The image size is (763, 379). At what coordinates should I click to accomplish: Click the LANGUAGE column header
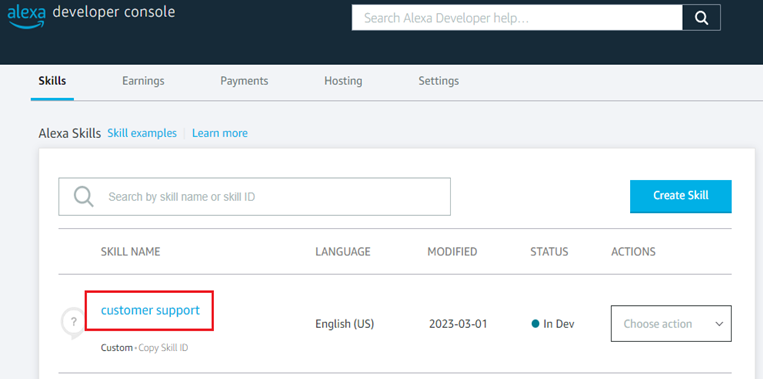pos(343,252)
